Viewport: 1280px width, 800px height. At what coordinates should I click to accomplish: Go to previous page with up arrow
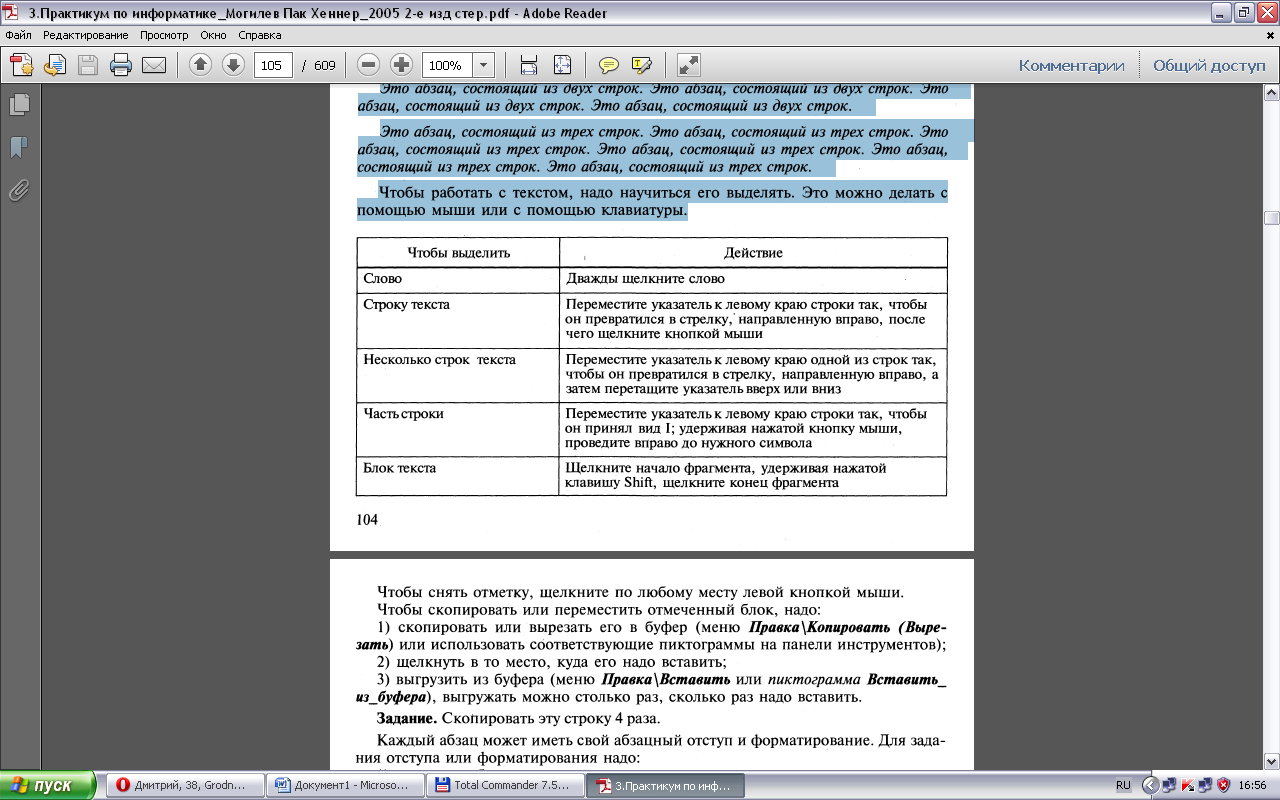[200, 65]
